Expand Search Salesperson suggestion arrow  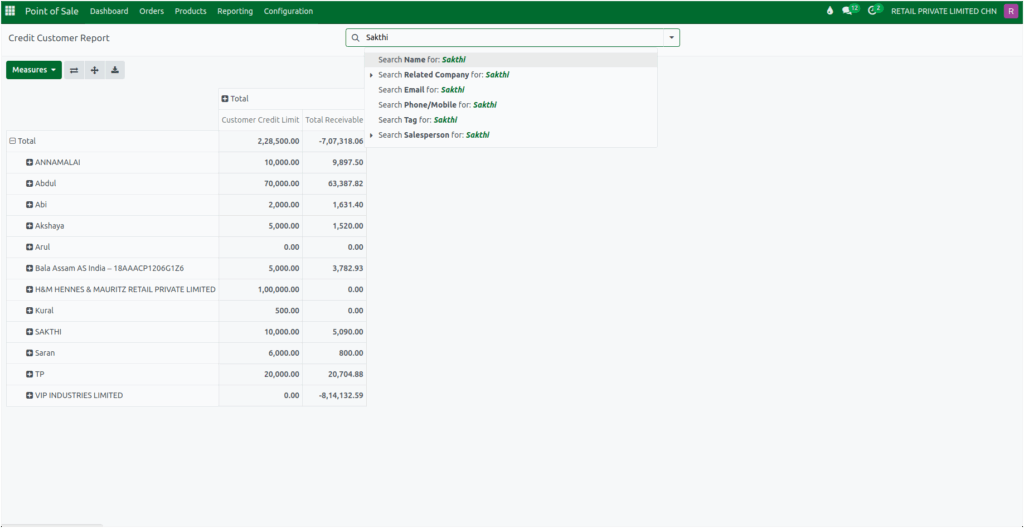372,135
